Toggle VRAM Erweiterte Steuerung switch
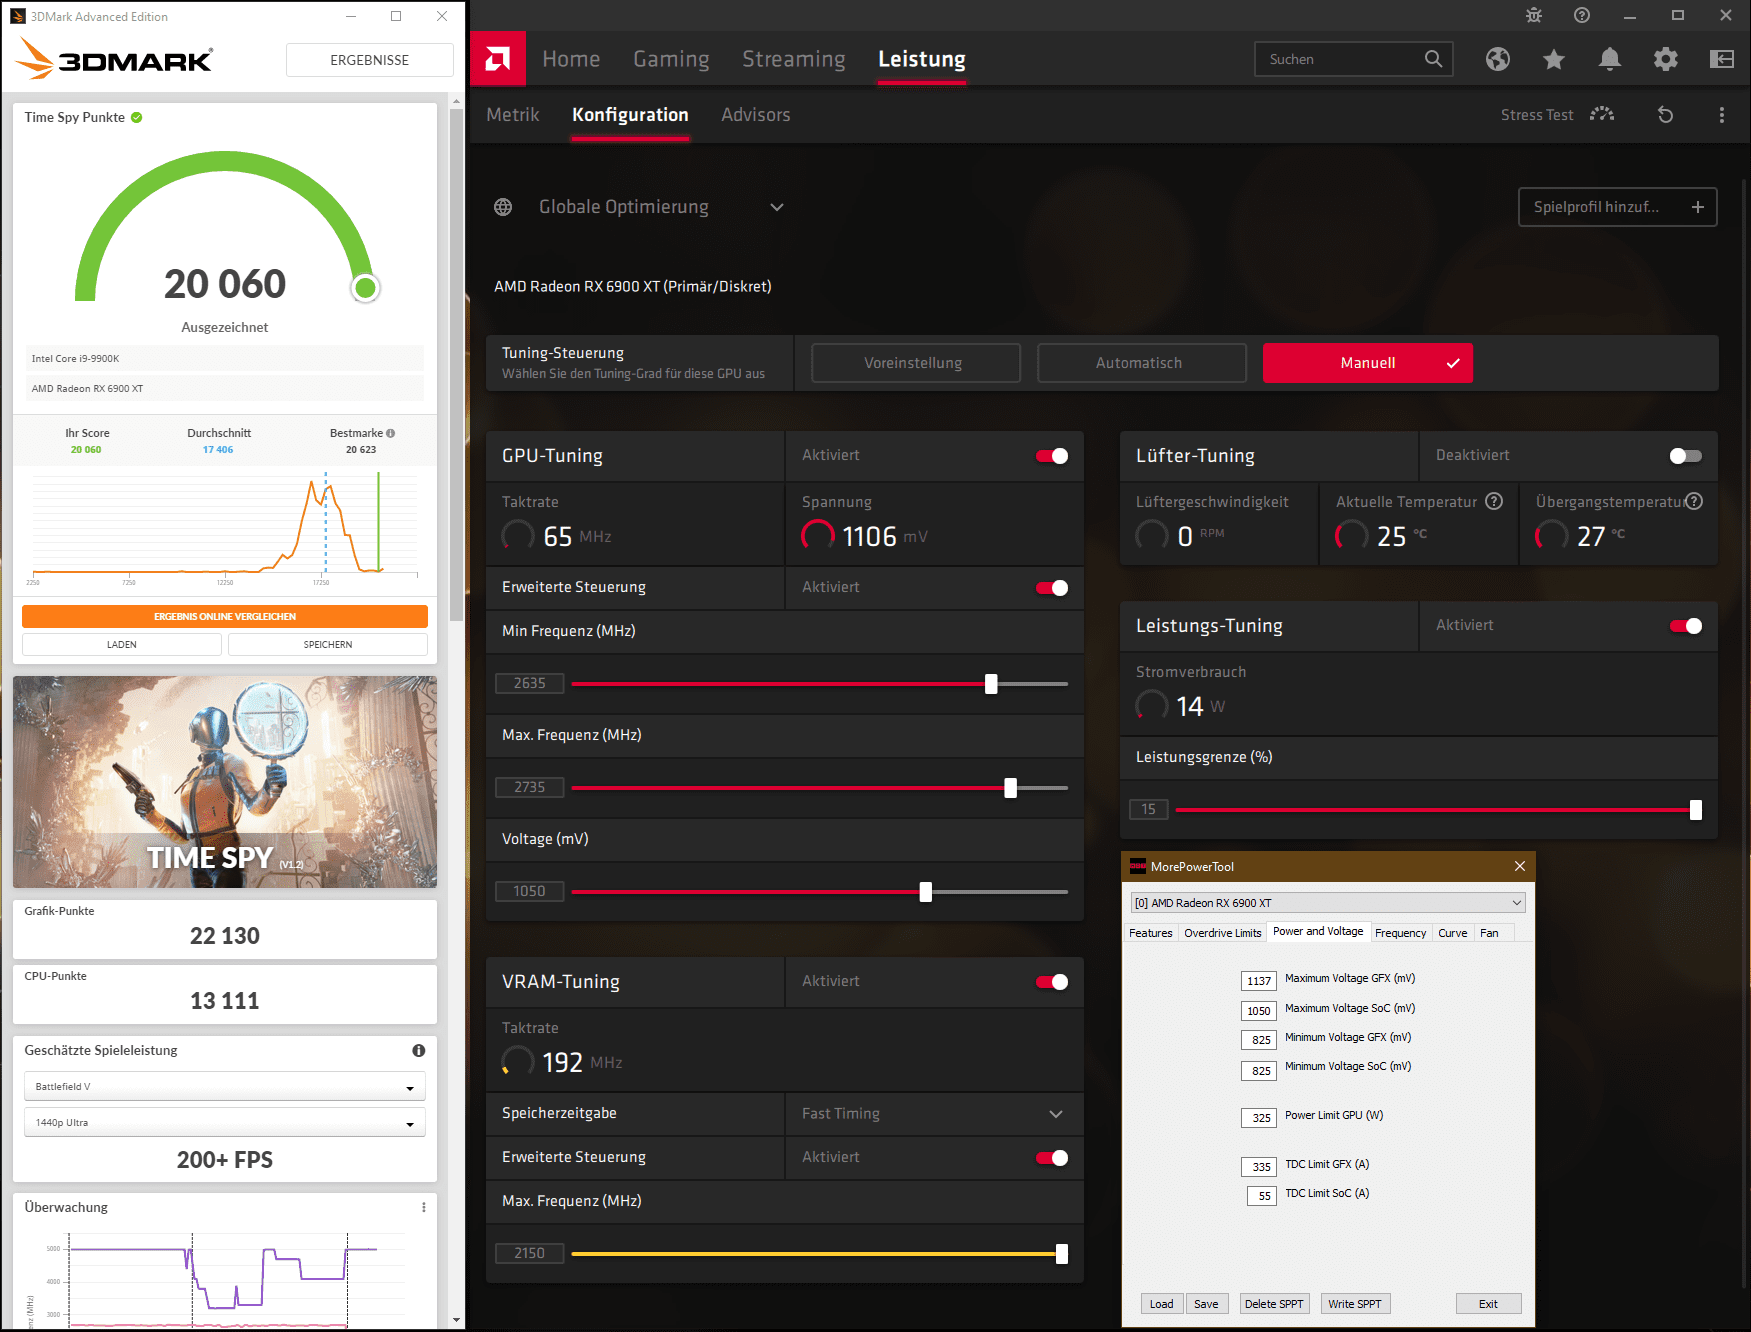 1052,1158
